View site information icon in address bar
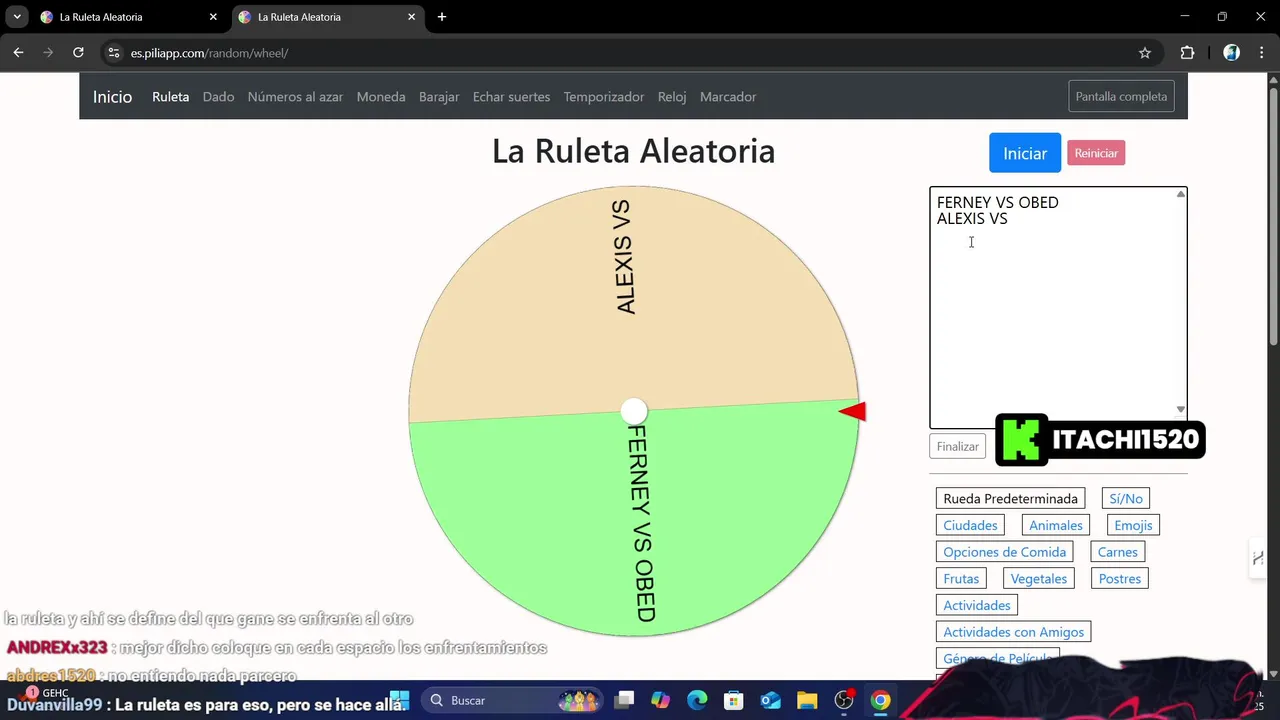The width and height of the screenshot is (1280, 720). point(113,53)
